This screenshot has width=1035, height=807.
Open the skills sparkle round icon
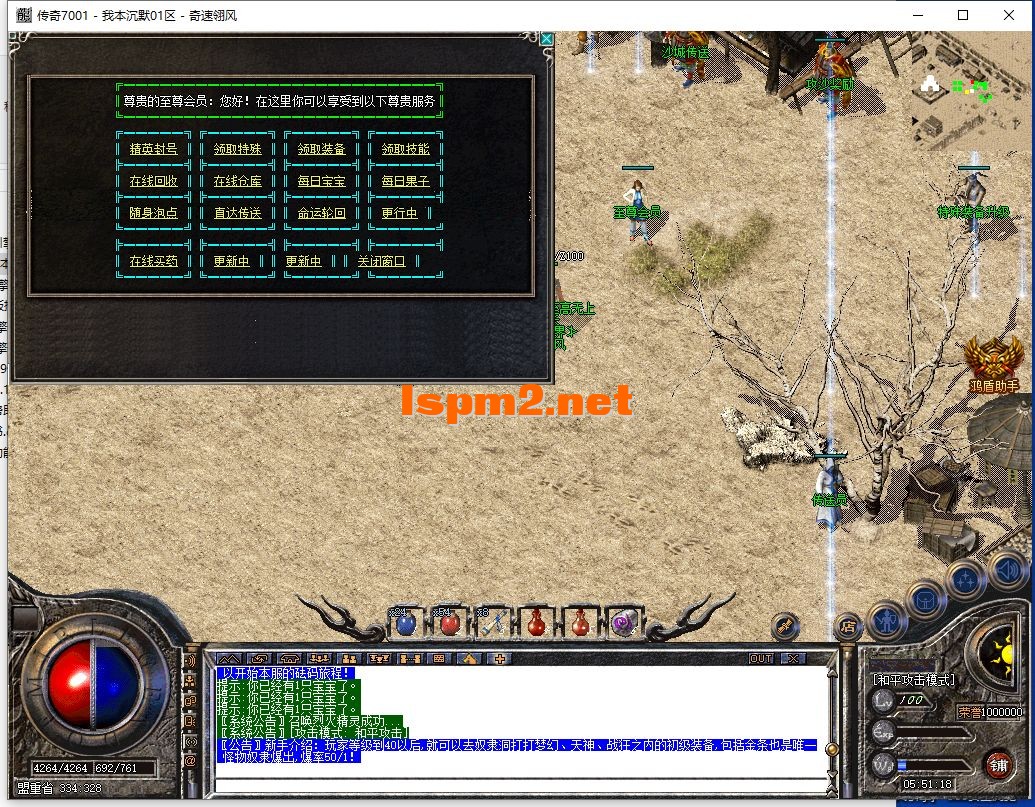[967, 579]
